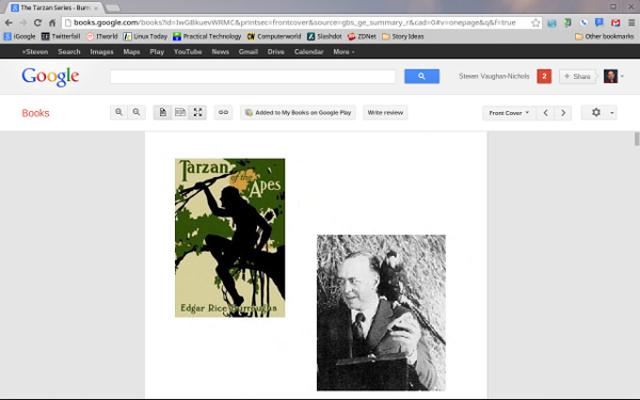Open Search in the Google bar
The width and height of the screenshot is (640, 400).
click(x=69, y=52)
